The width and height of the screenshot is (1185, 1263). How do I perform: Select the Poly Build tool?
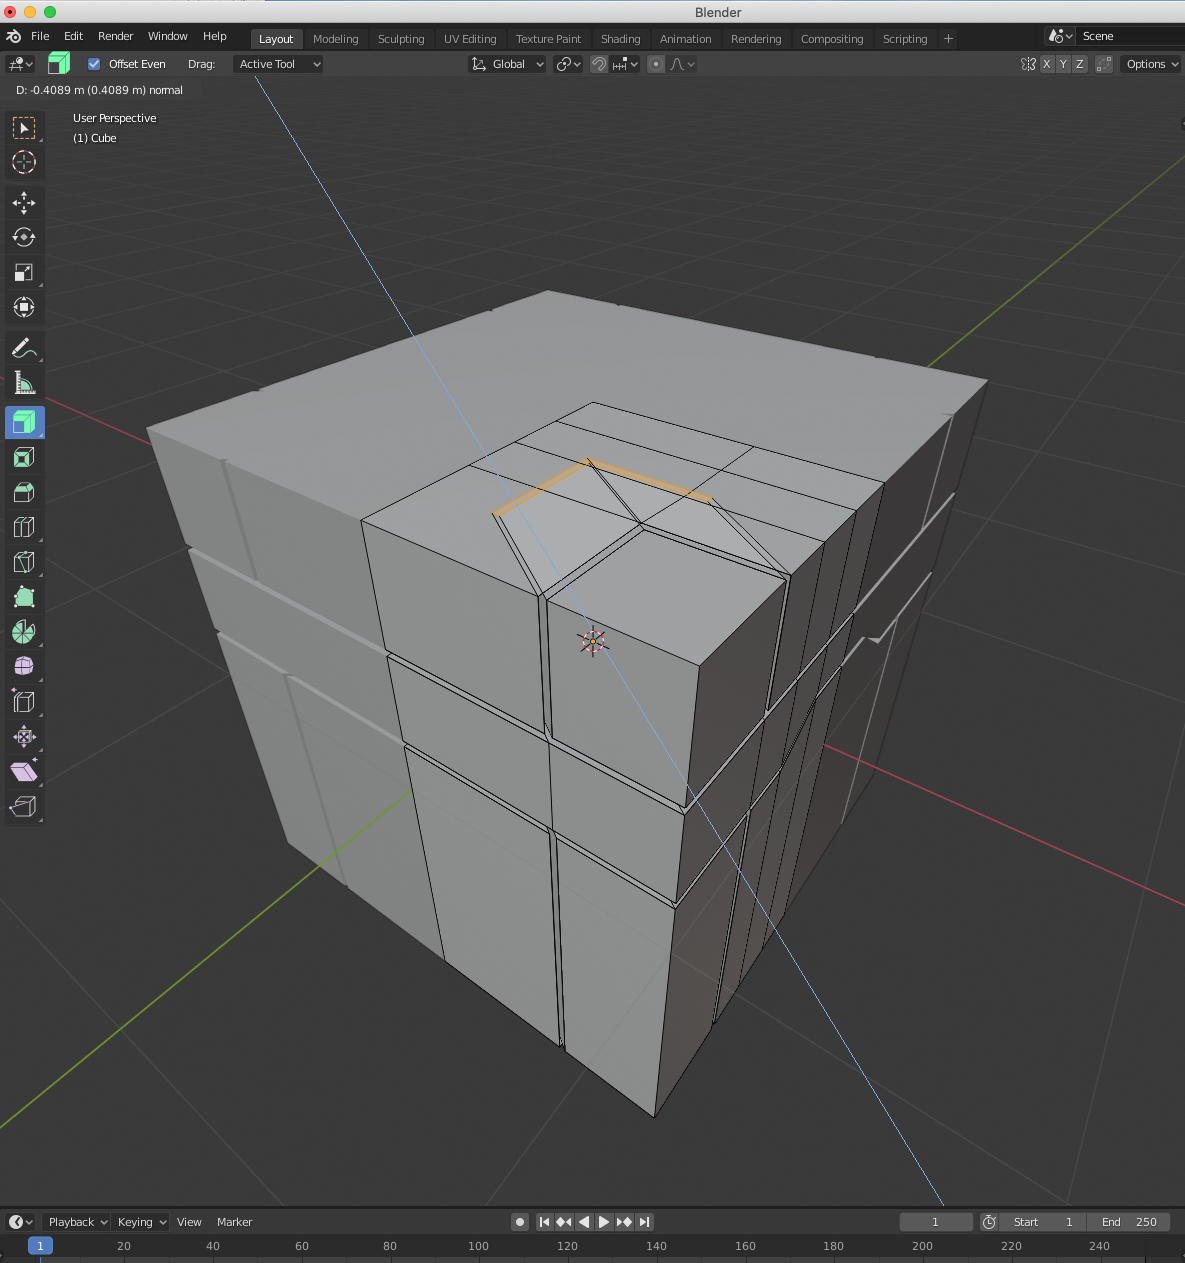25,597
